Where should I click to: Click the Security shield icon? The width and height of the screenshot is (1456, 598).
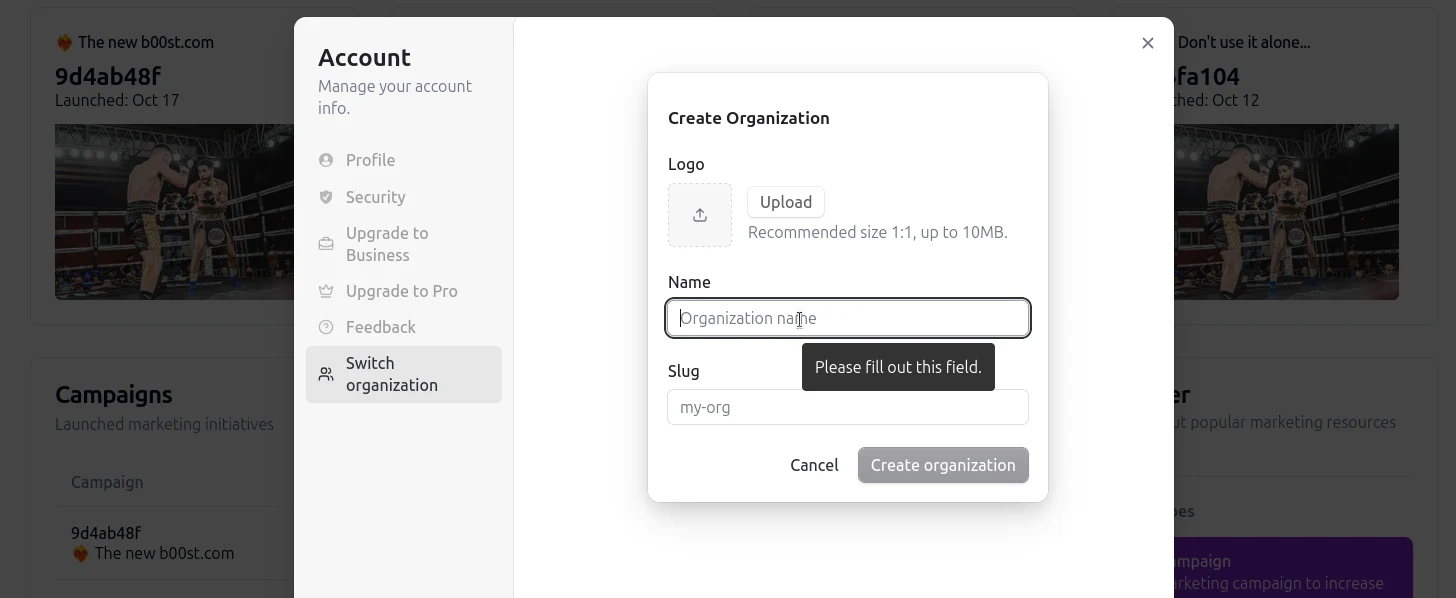coord(325,197)
